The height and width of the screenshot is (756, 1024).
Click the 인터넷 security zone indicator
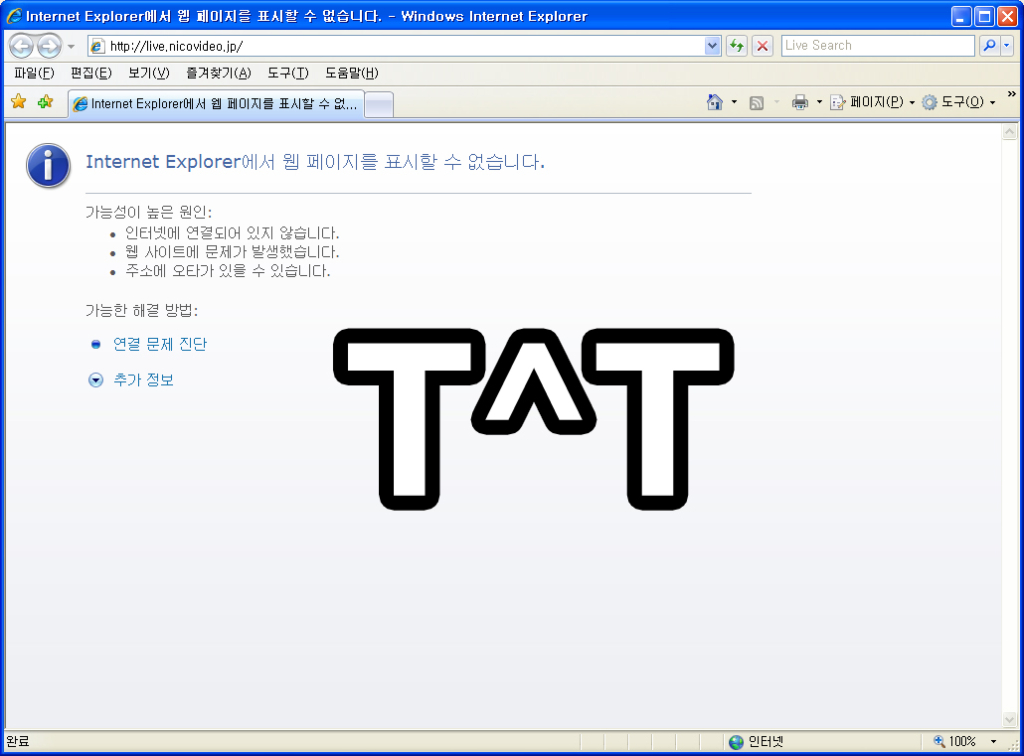756,742
